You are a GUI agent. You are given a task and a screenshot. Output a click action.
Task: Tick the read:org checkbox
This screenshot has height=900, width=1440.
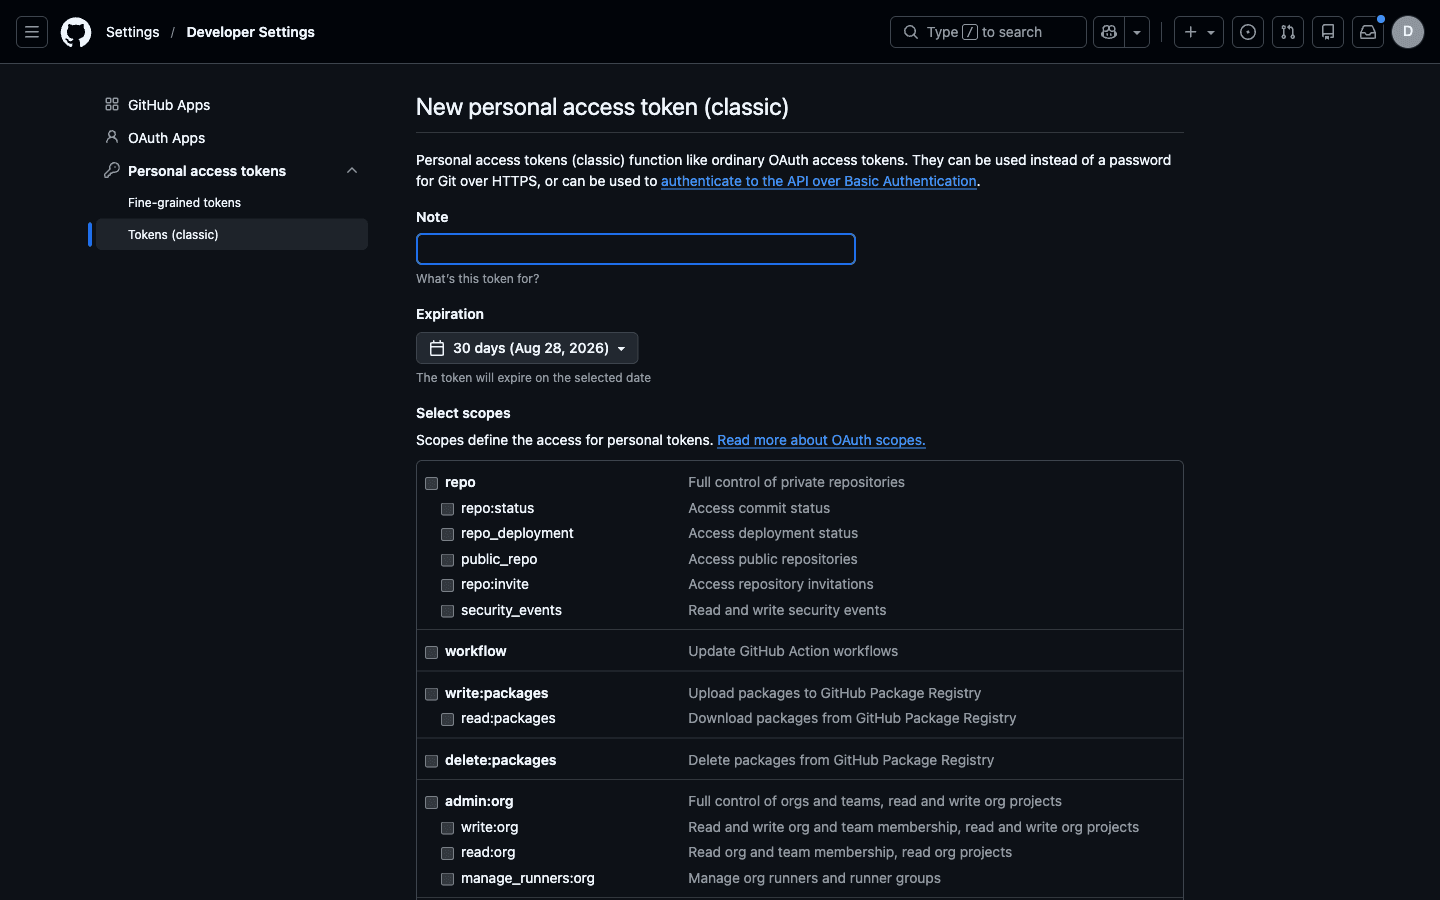pos(448,853)
